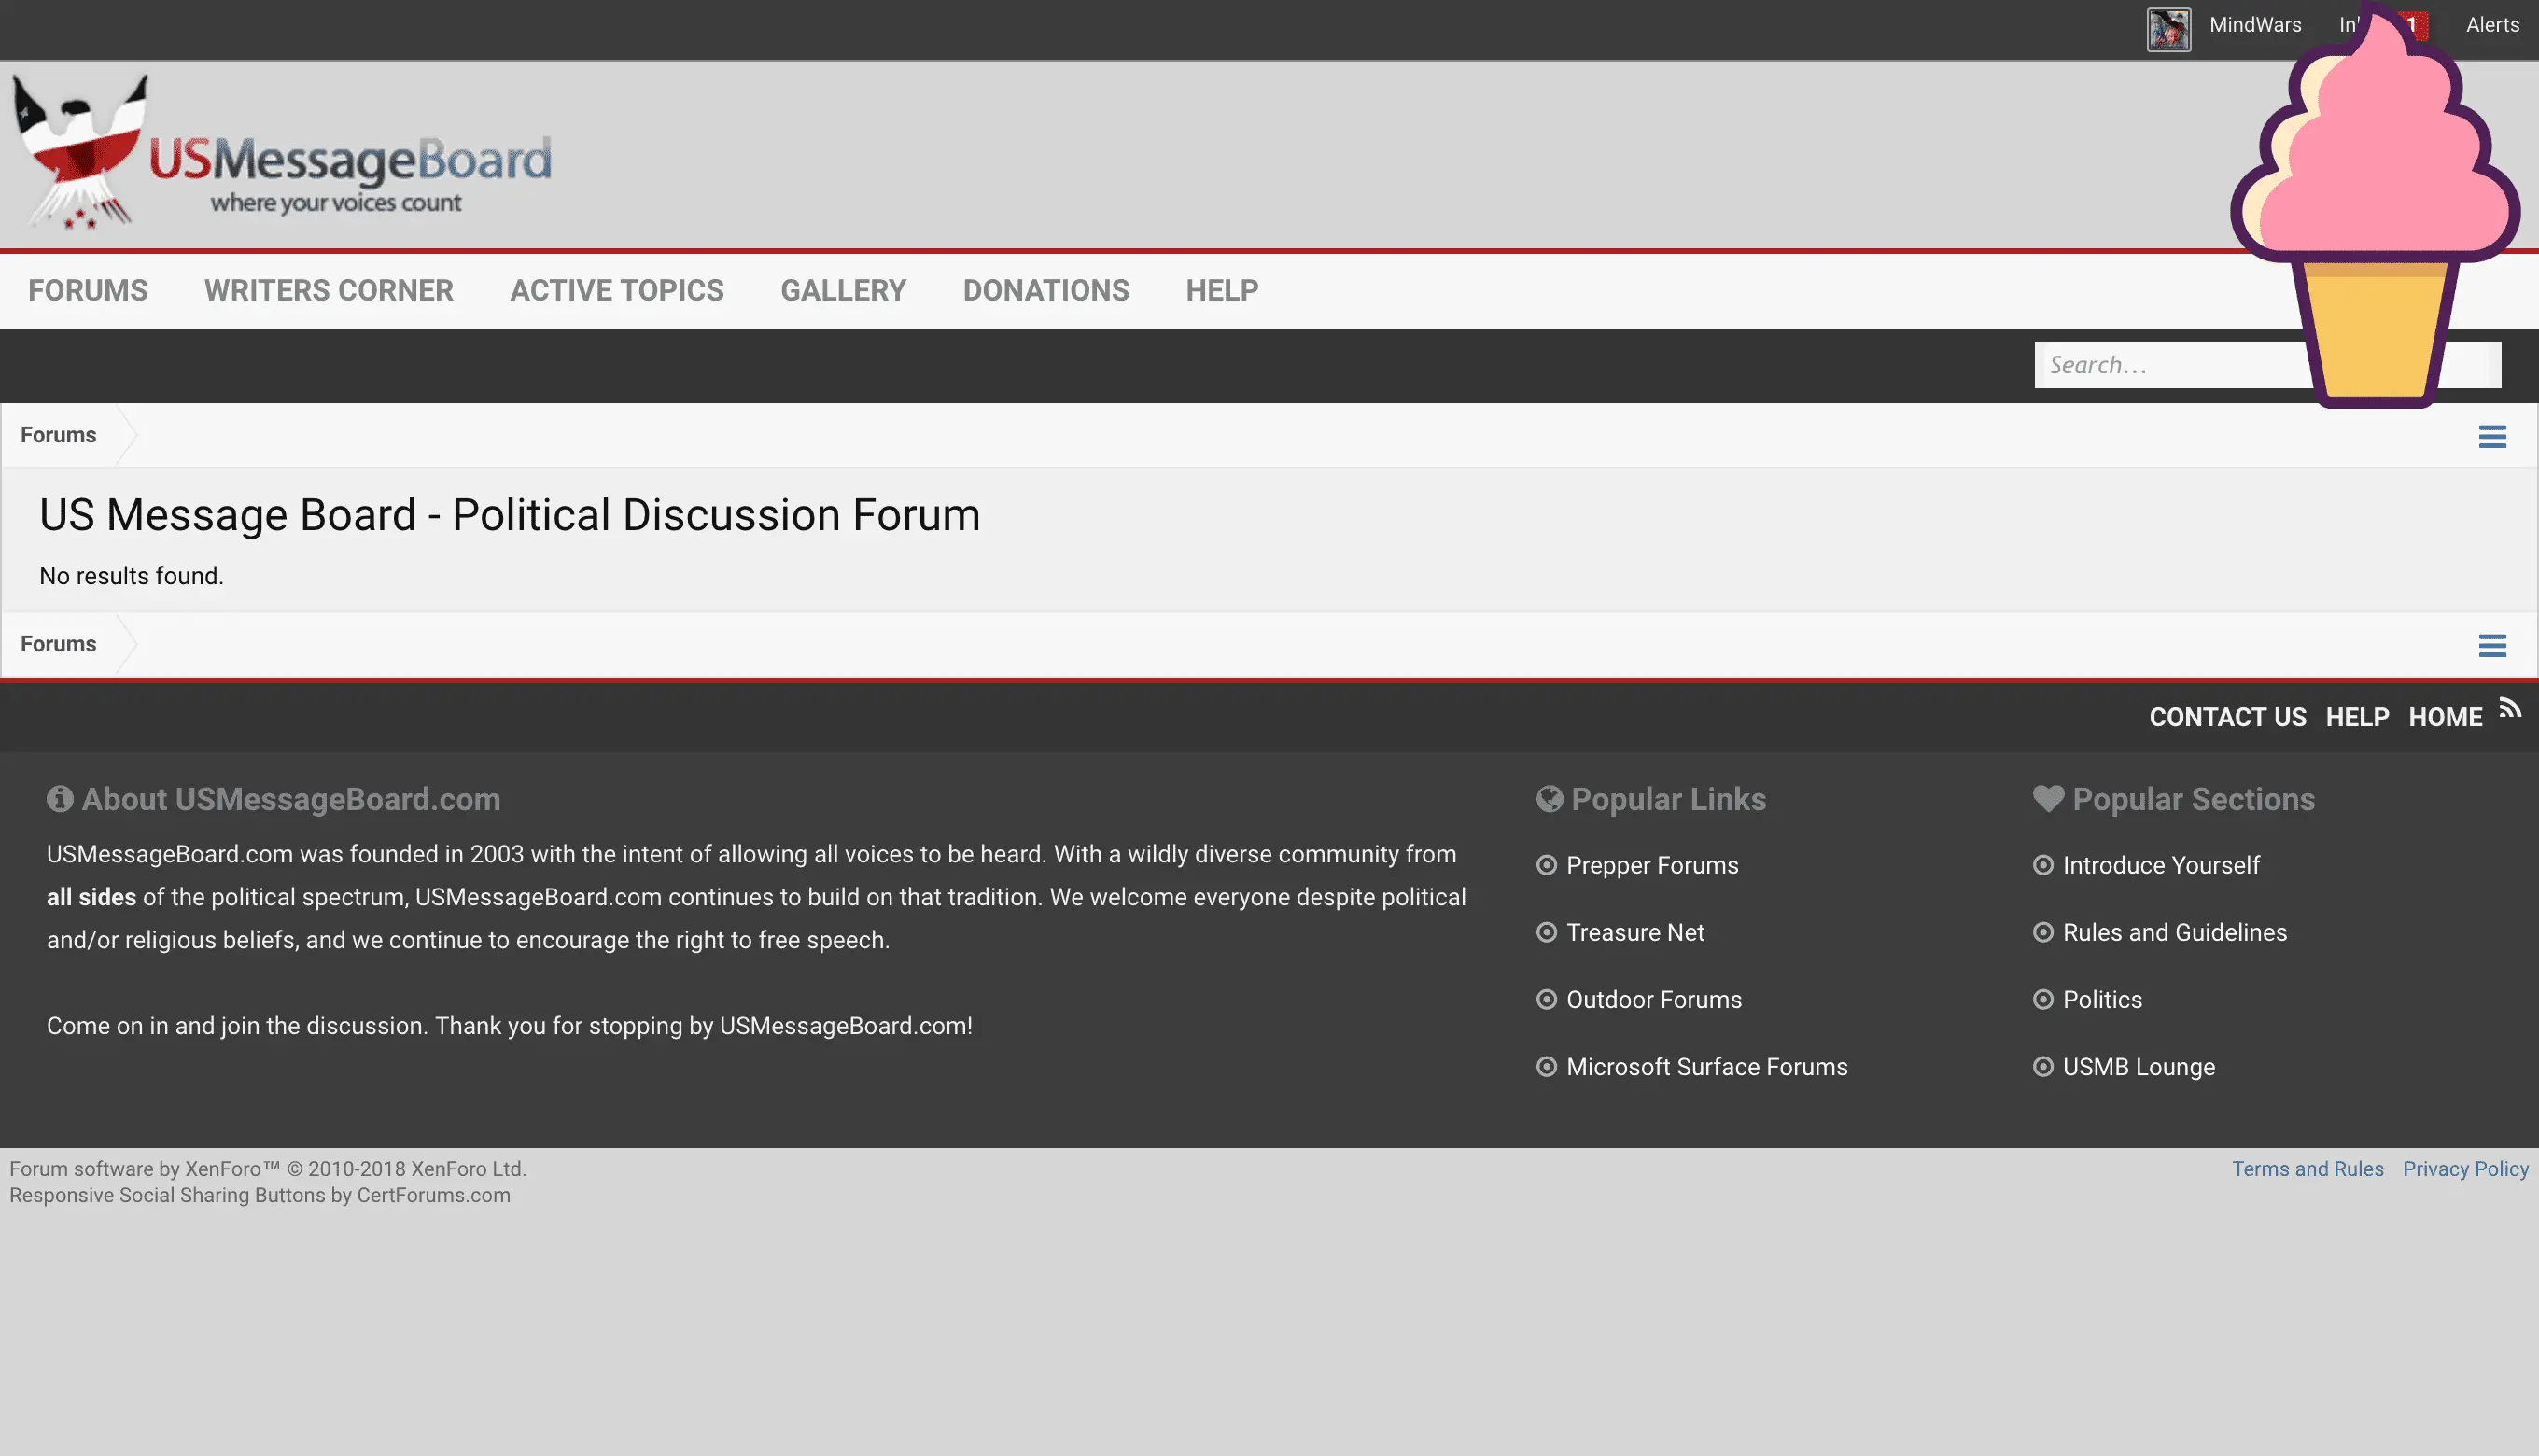Screen dimensions: 2539x1456
Task: Select the Donations navigation tab
Action: [1045, 290]
